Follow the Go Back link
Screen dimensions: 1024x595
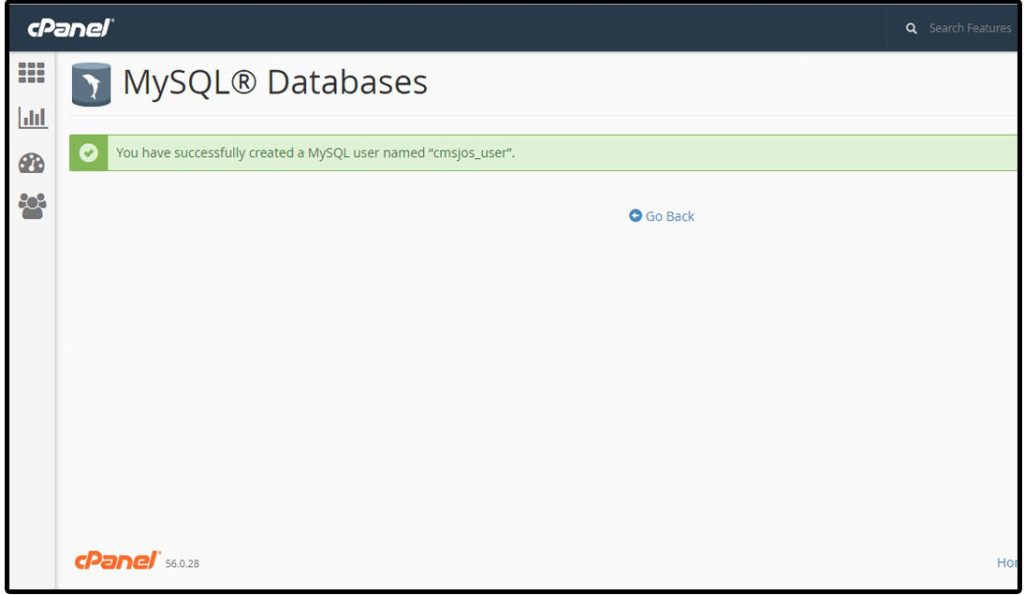668,215
